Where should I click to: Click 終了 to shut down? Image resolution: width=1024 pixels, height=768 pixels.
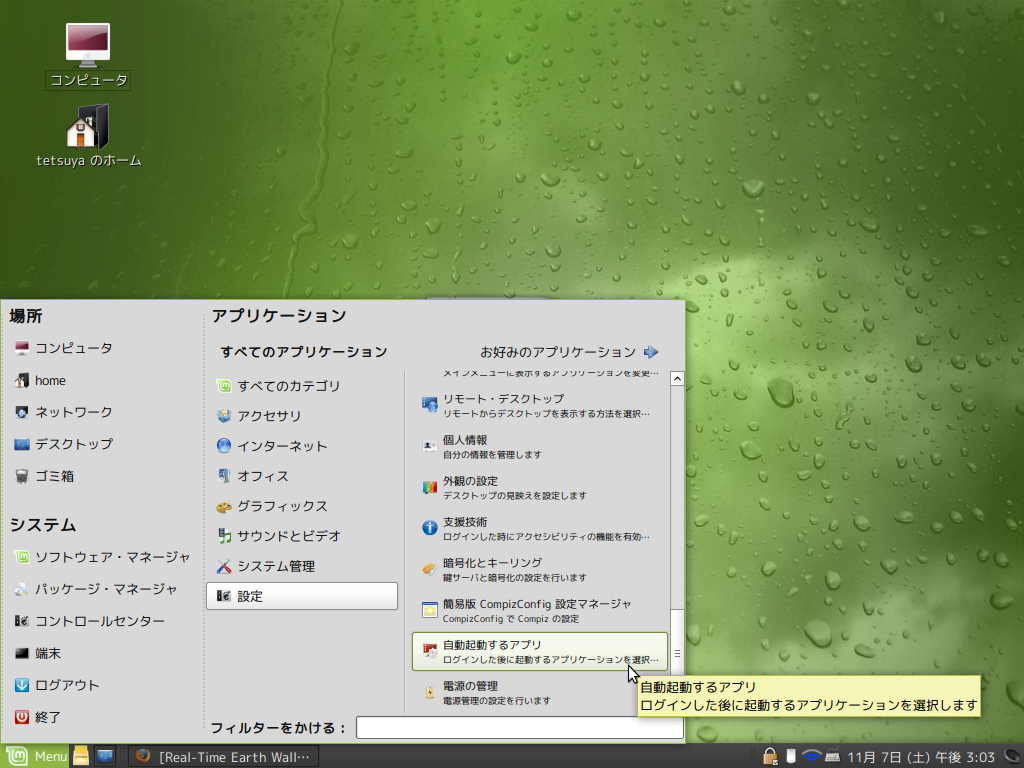[x=38, y=717]
